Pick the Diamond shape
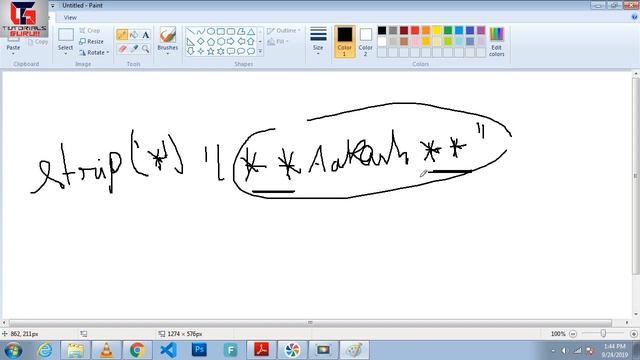Image resolution: width=640 pixels, height=360 pixels. point(200,41)
